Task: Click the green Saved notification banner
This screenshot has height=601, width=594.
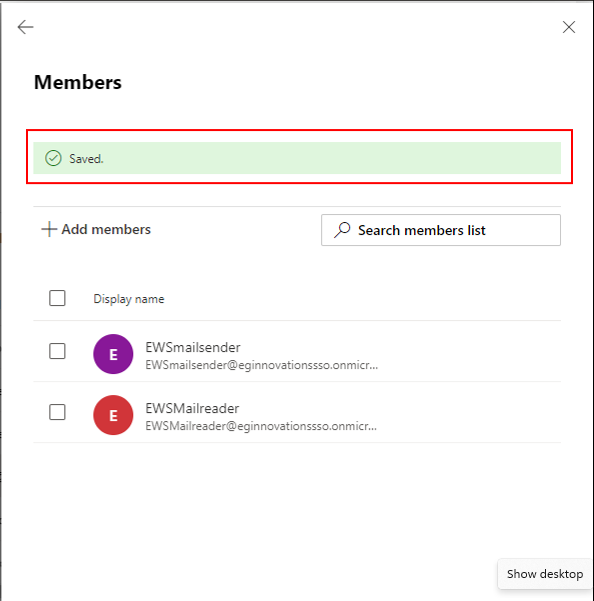Action: (297, 158)
